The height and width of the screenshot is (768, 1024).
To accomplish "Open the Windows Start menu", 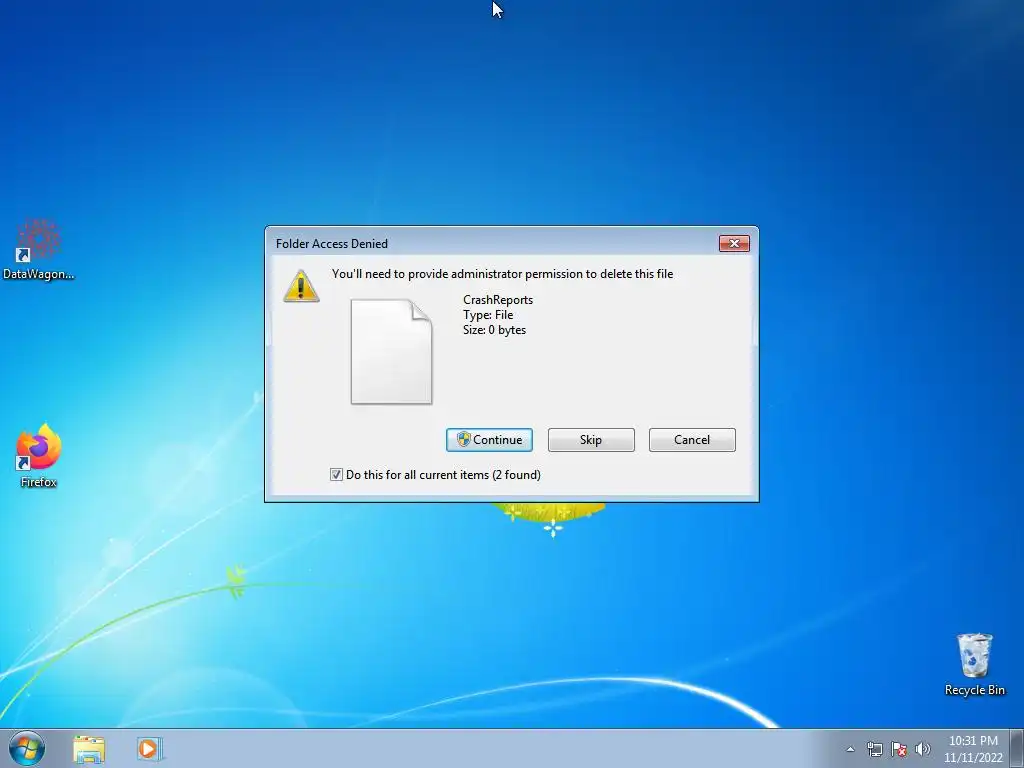I will 27,748.
